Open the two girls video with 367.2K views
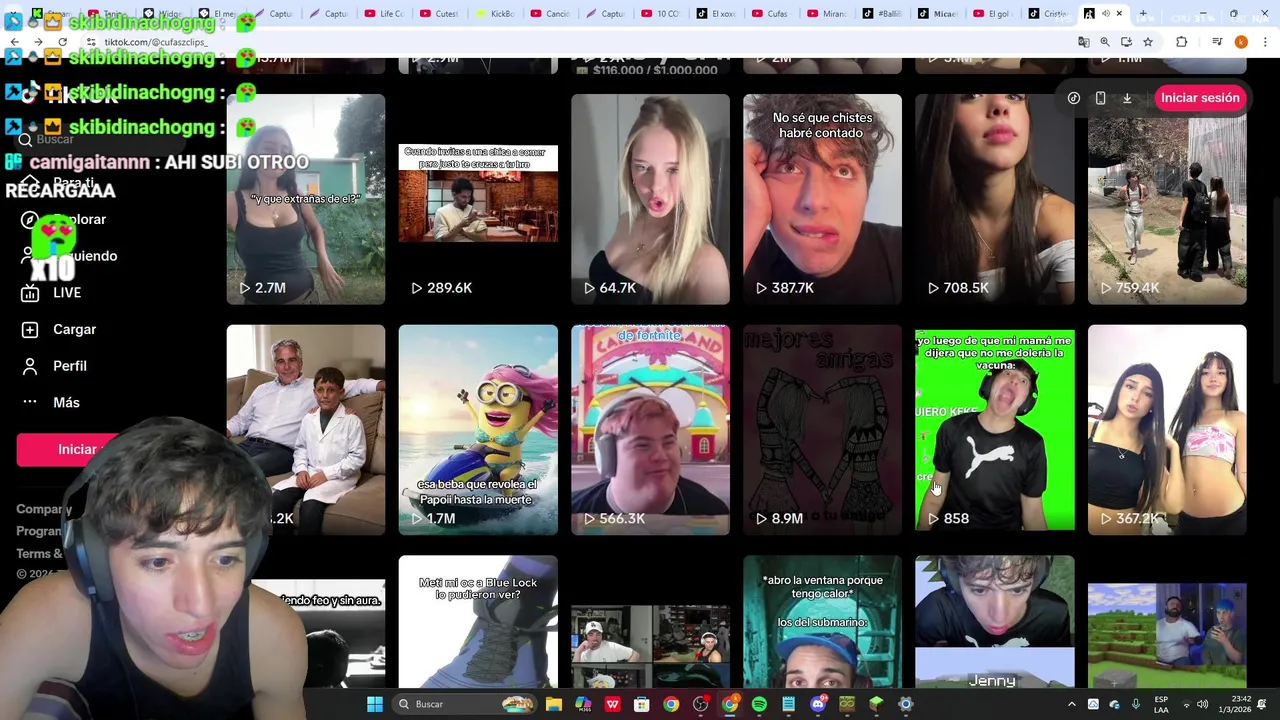Screen dimensions: 1280x720 pyautogui.click(x=1167, y=430)
